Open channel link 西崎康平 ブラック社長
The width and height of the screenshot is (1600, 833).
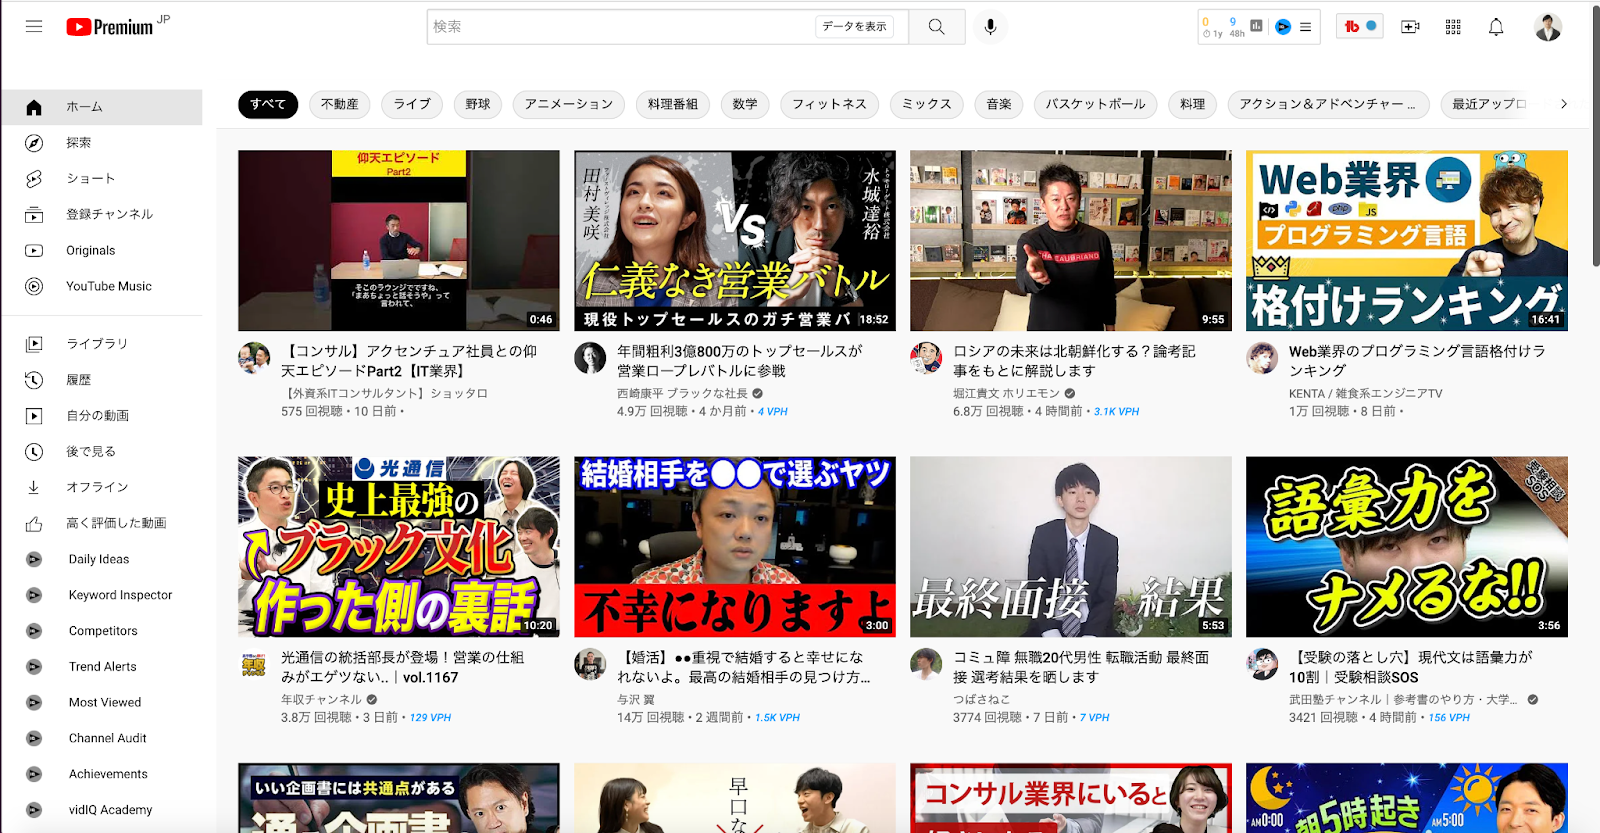[682, 394]
